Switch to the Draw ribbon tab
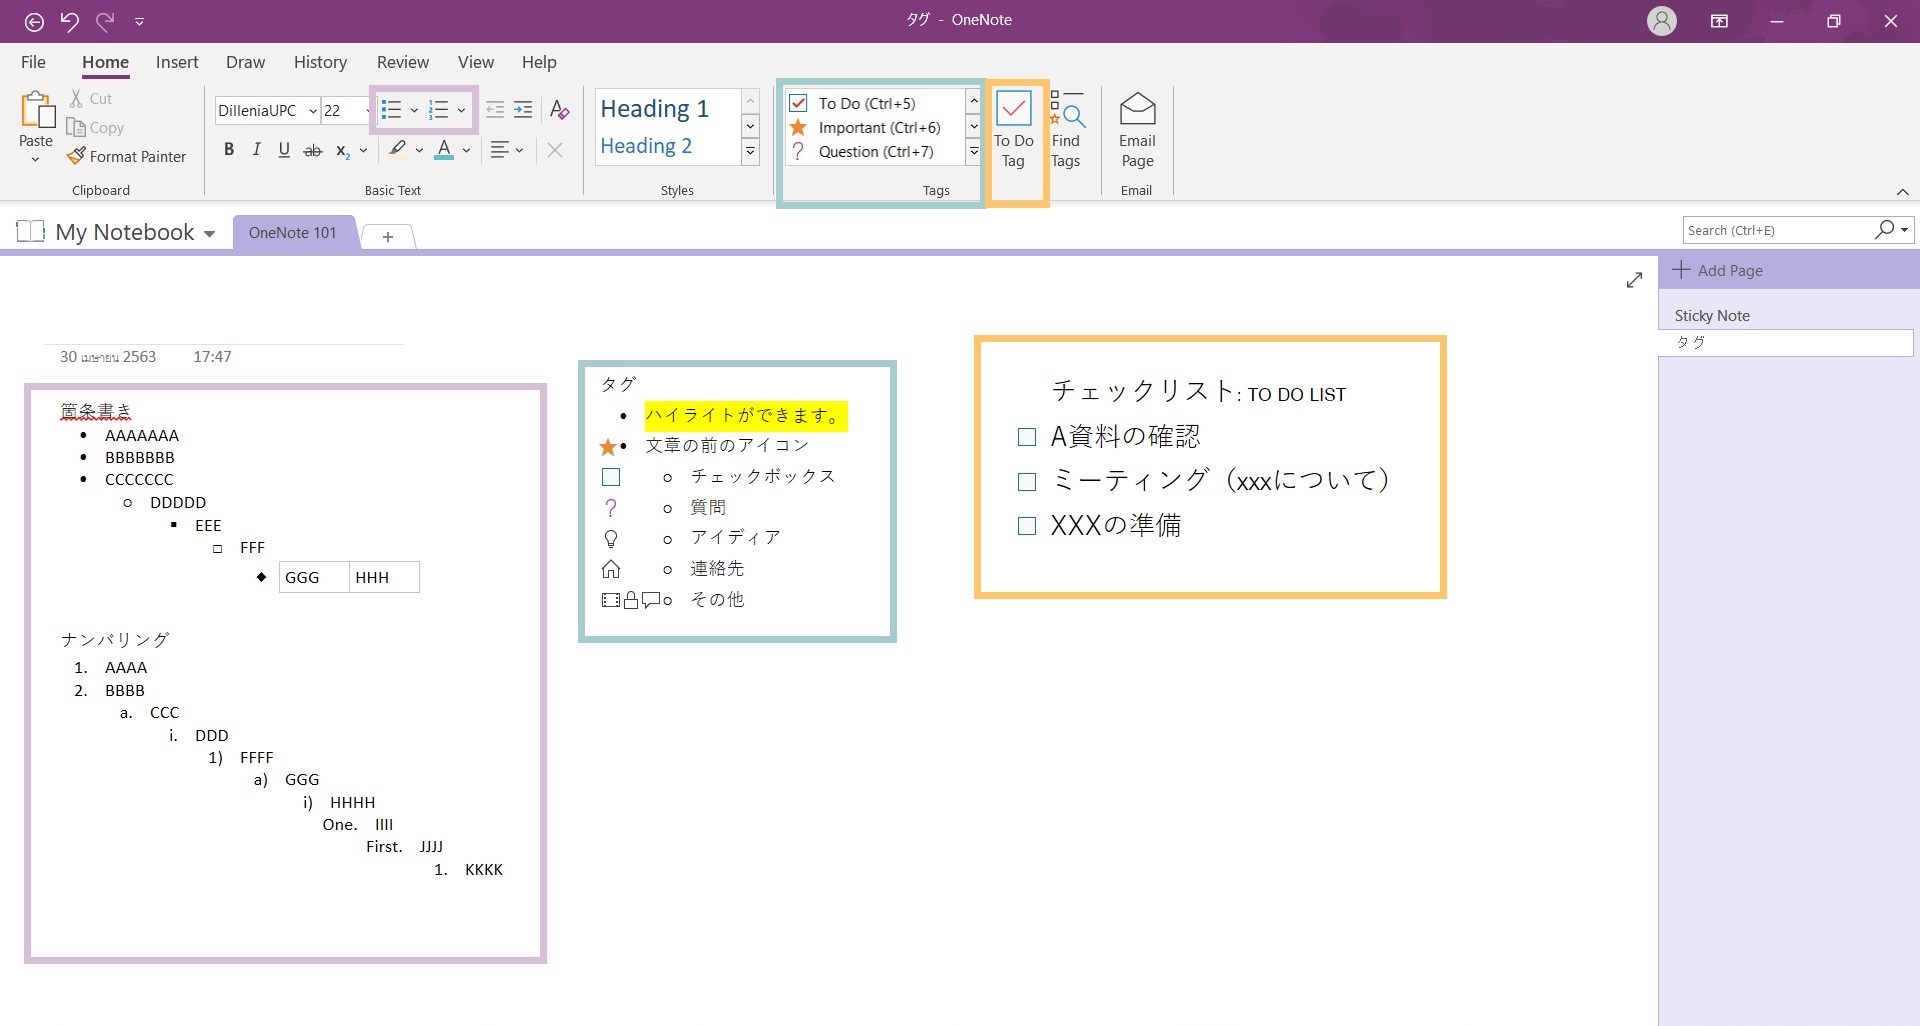Image resolution: width=1920 pixels, height=1026 pixels. pos(245,62)
